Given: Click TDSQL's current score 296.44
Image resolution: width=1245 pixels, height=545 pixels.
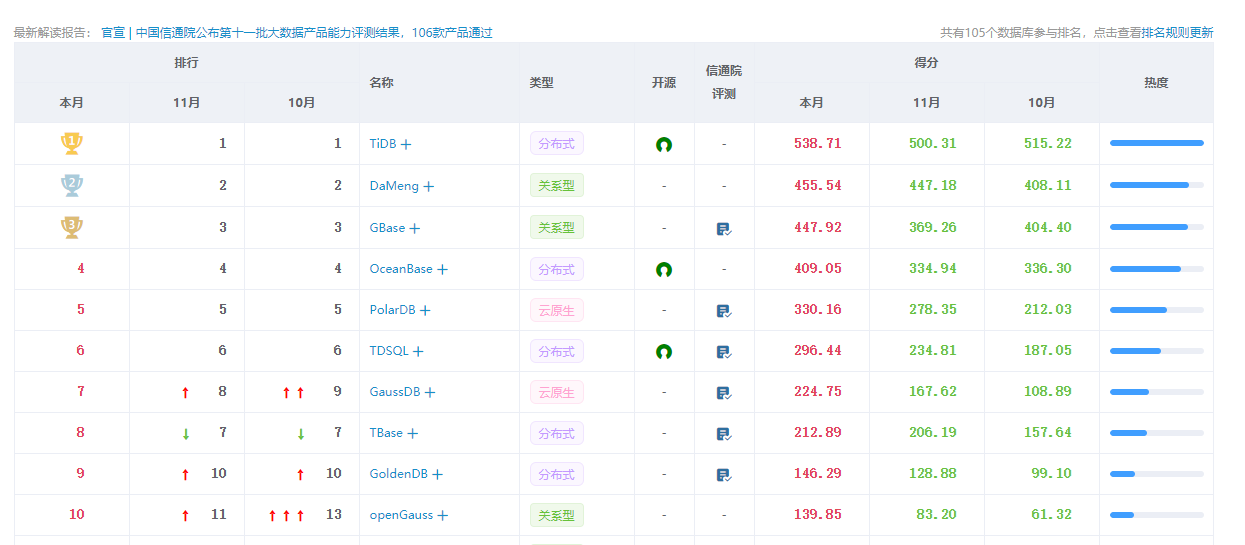Looking at the screenshot, I should [x=818, y=351].
